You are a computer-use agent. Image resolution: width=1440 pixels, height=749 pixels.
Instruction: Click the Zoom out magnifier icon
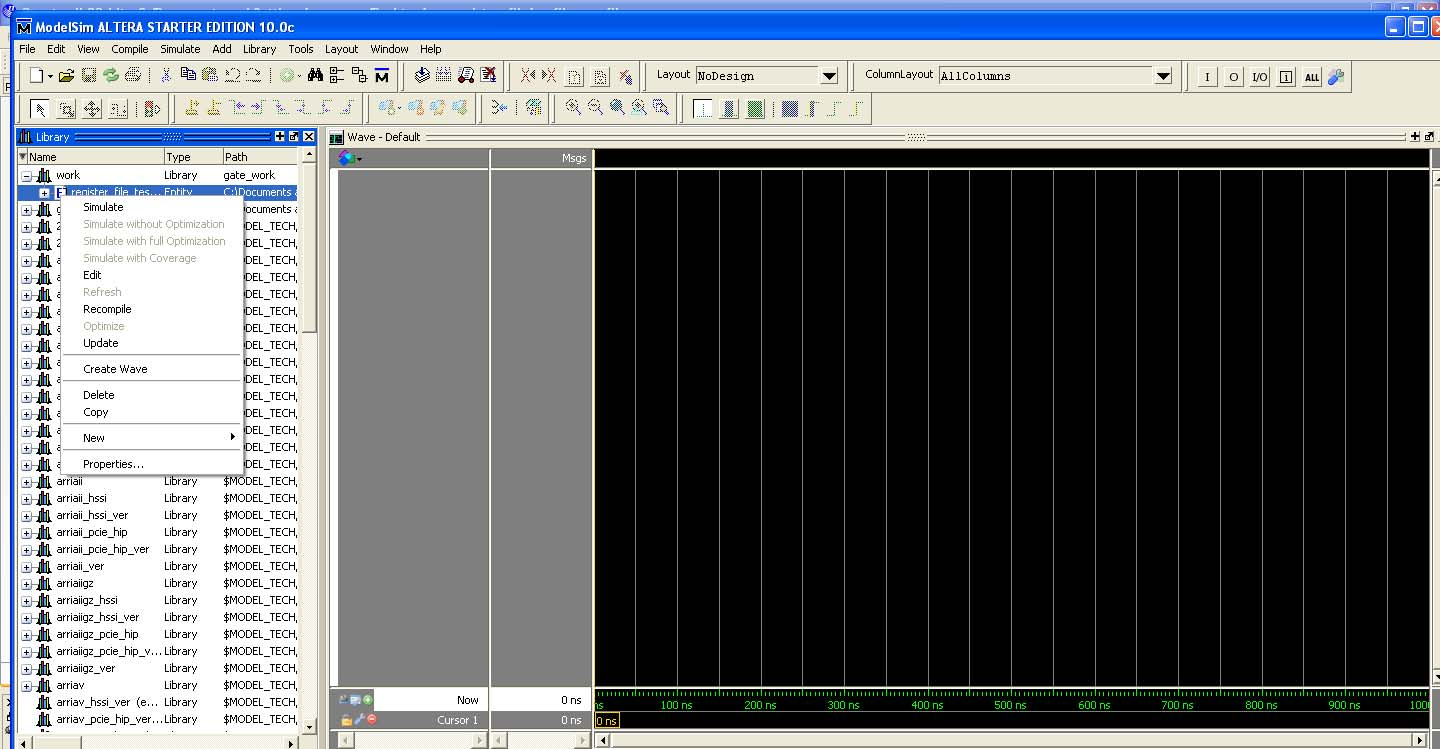click(595, 107)
